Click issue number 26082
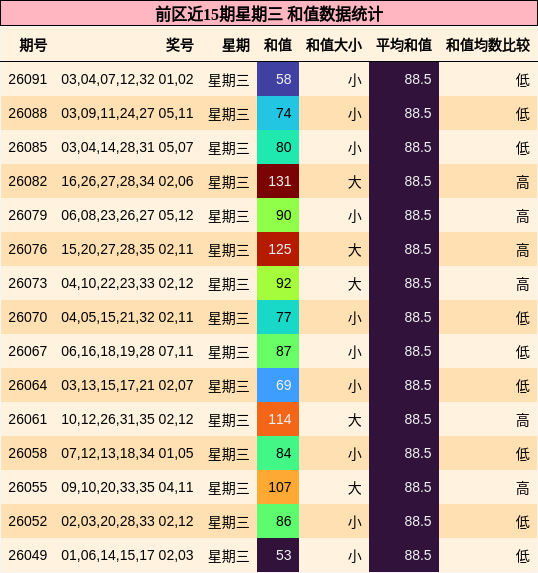Viewport: 538px width, 573px height. tap(28, 181)
